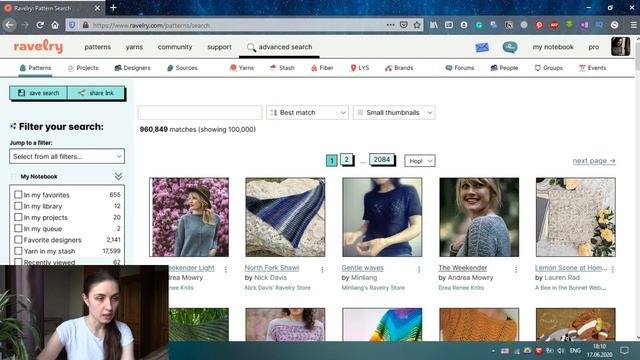Switch to Sources search tab

coord(182,68)
